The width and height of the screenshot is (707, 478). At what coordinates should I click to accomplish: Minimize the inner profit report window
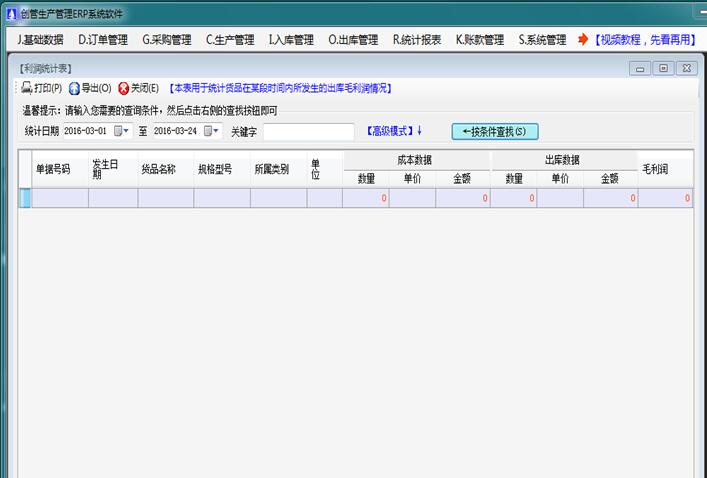(x=641, y=68)
